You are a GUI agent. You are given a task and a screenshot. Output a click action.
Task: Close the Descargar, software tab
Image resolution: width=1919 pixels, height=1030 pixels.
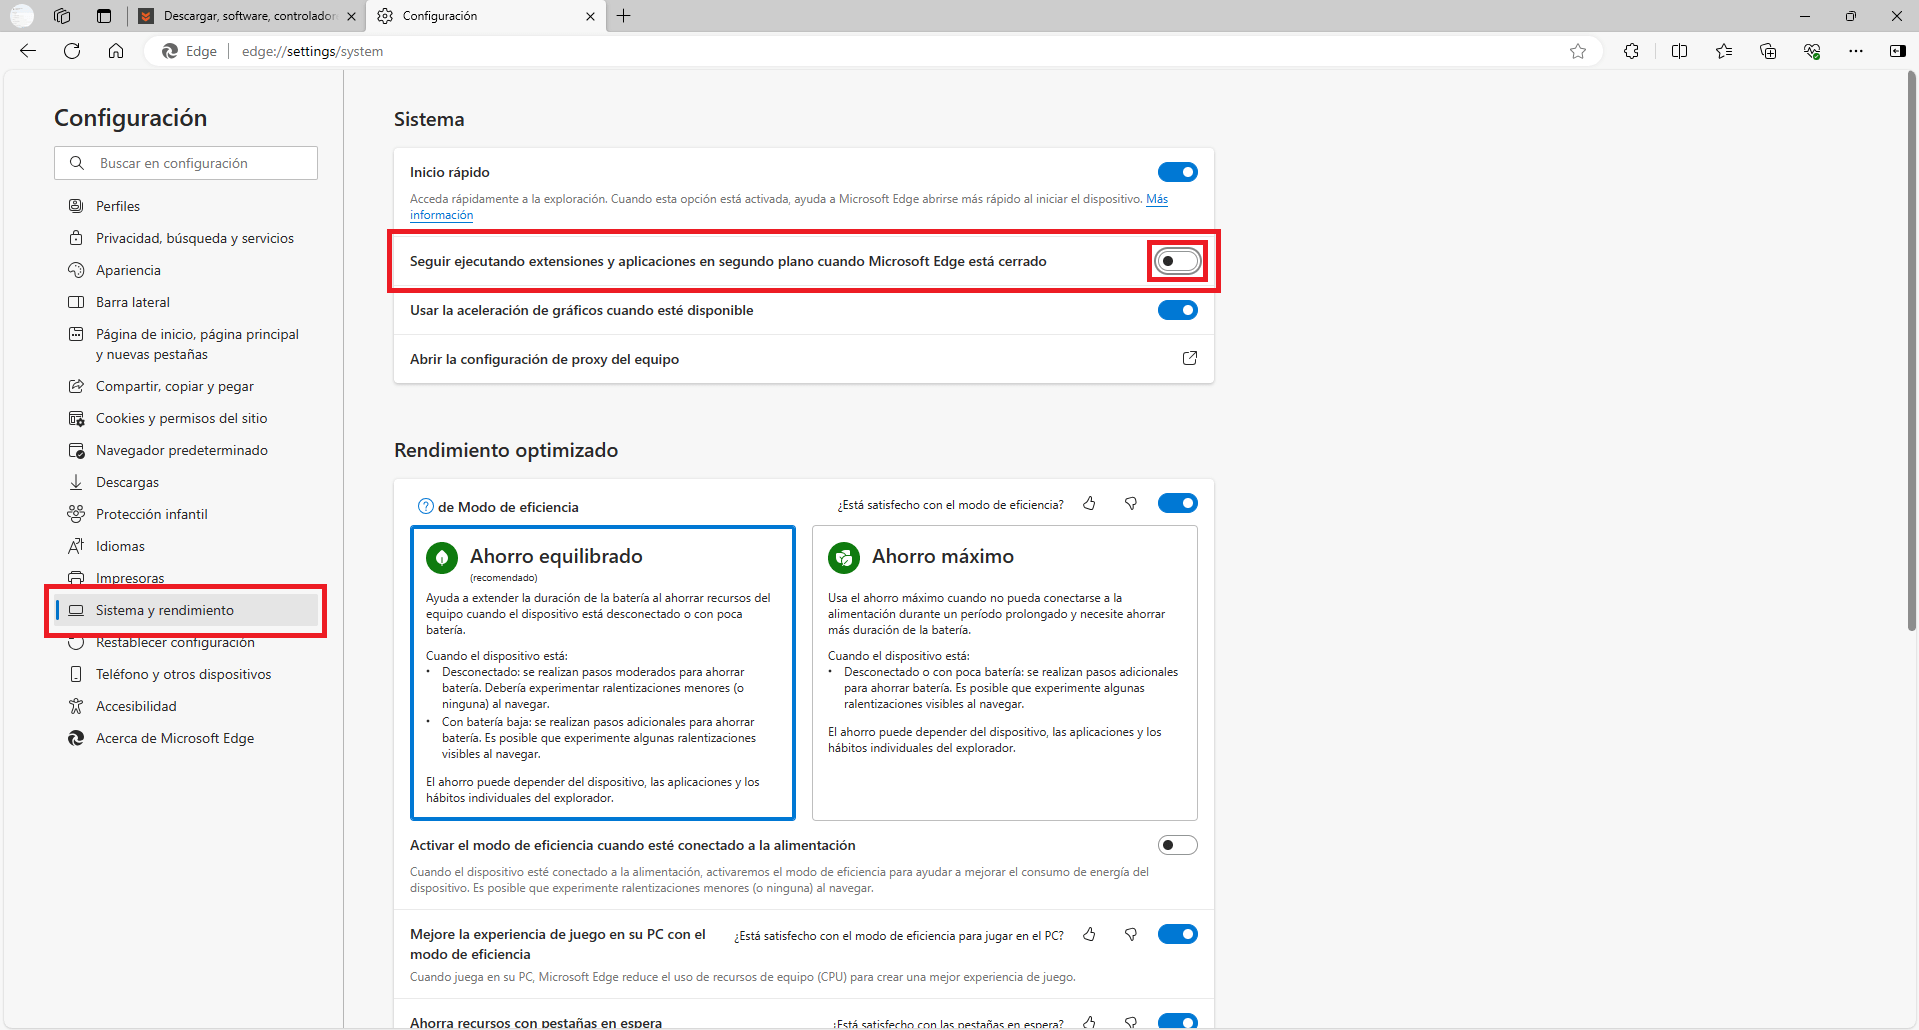[351, 16]
